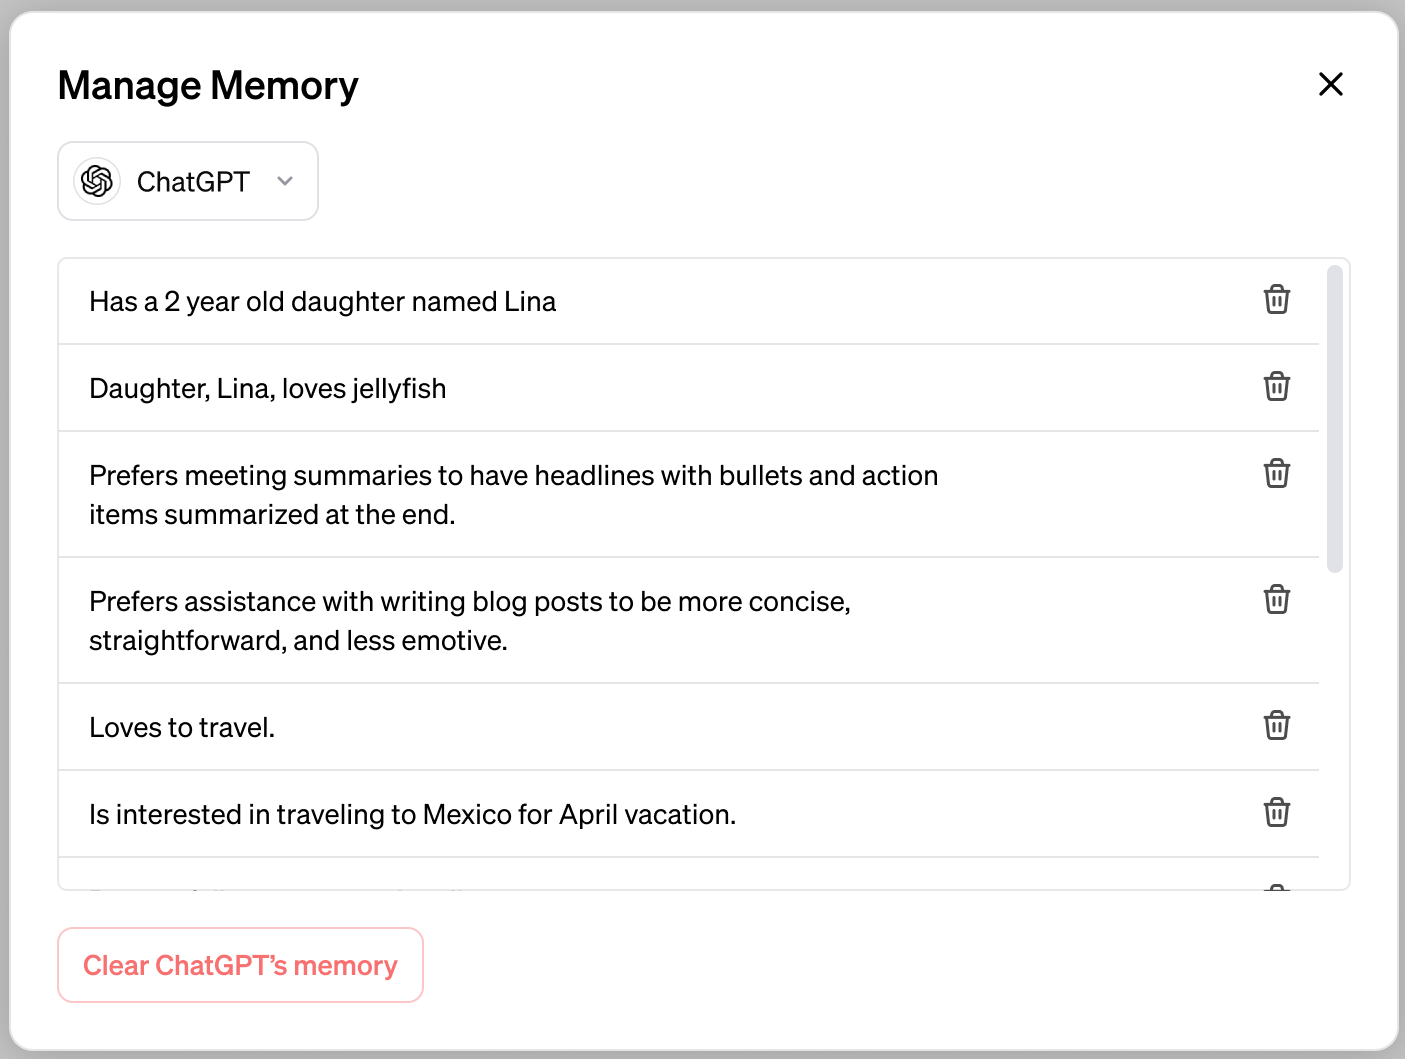1405x1059 pixels.
Task: Click the 'Daughter, Lina, loves jellyfish' text
Action: (x=268, y=388)
